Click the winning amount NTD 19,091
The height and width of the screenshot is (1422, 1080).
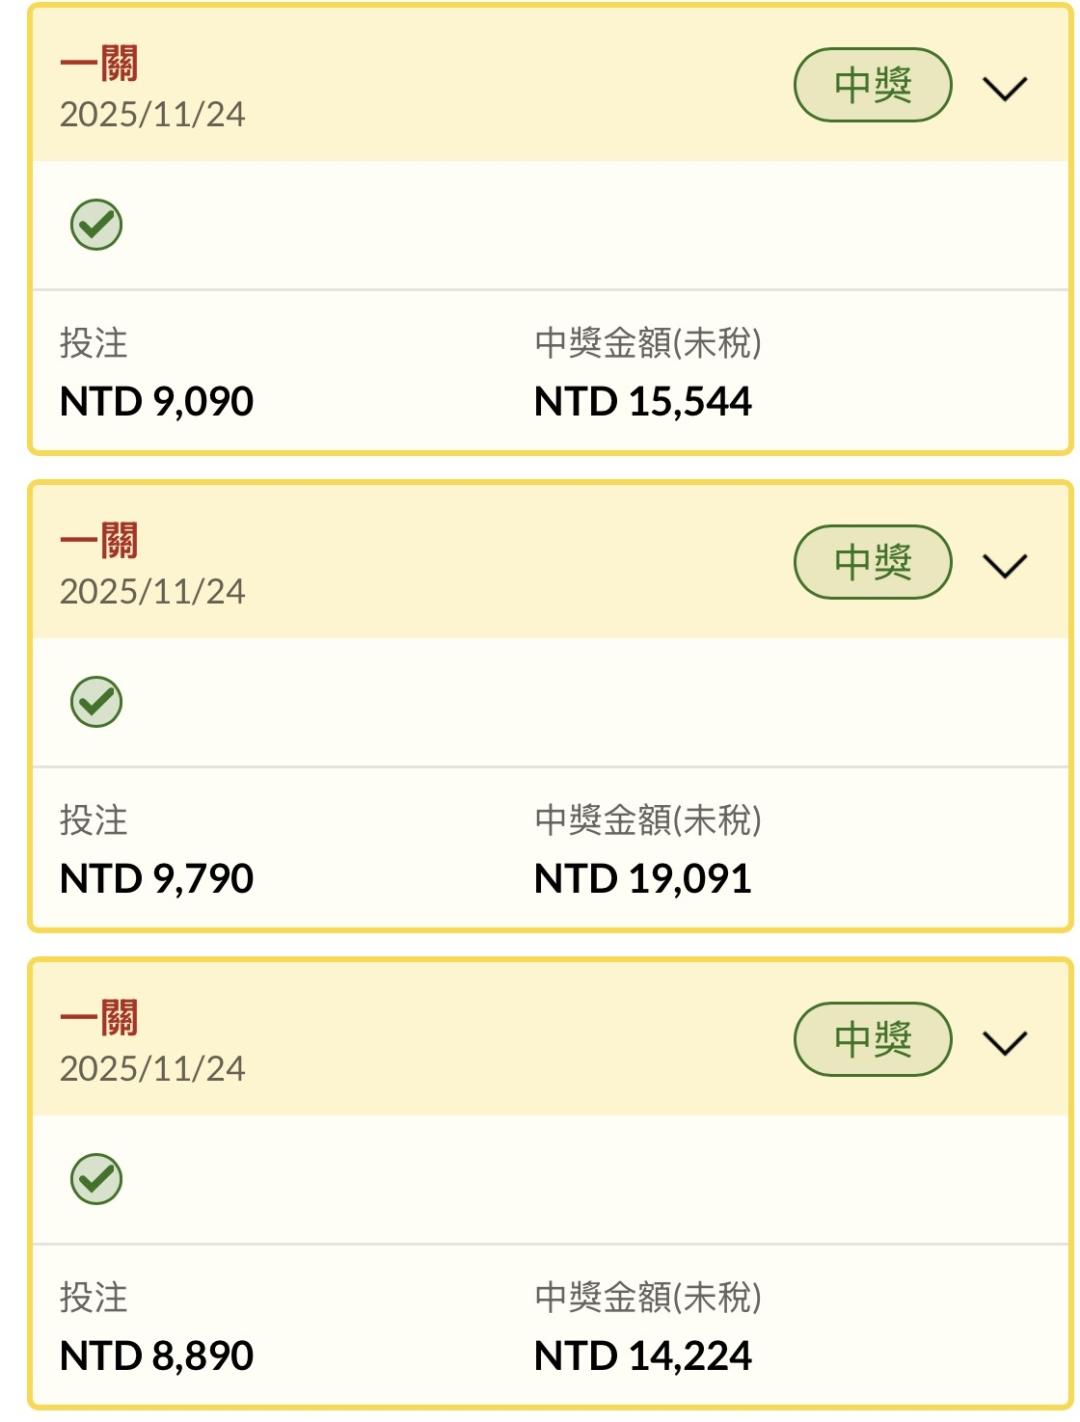click(642, 878)
